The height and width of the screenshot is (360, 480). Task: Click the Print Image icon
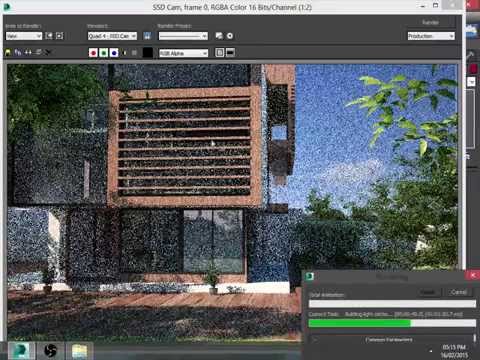coord(38,52)
